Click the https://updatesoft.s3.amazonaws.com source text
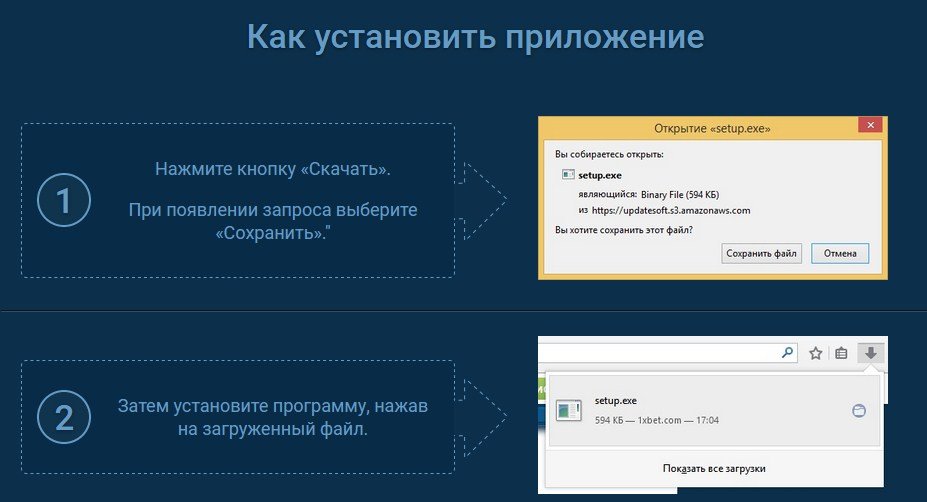This screenshot has height=502, width=927. pyautogui.click(x=670, y=210)
